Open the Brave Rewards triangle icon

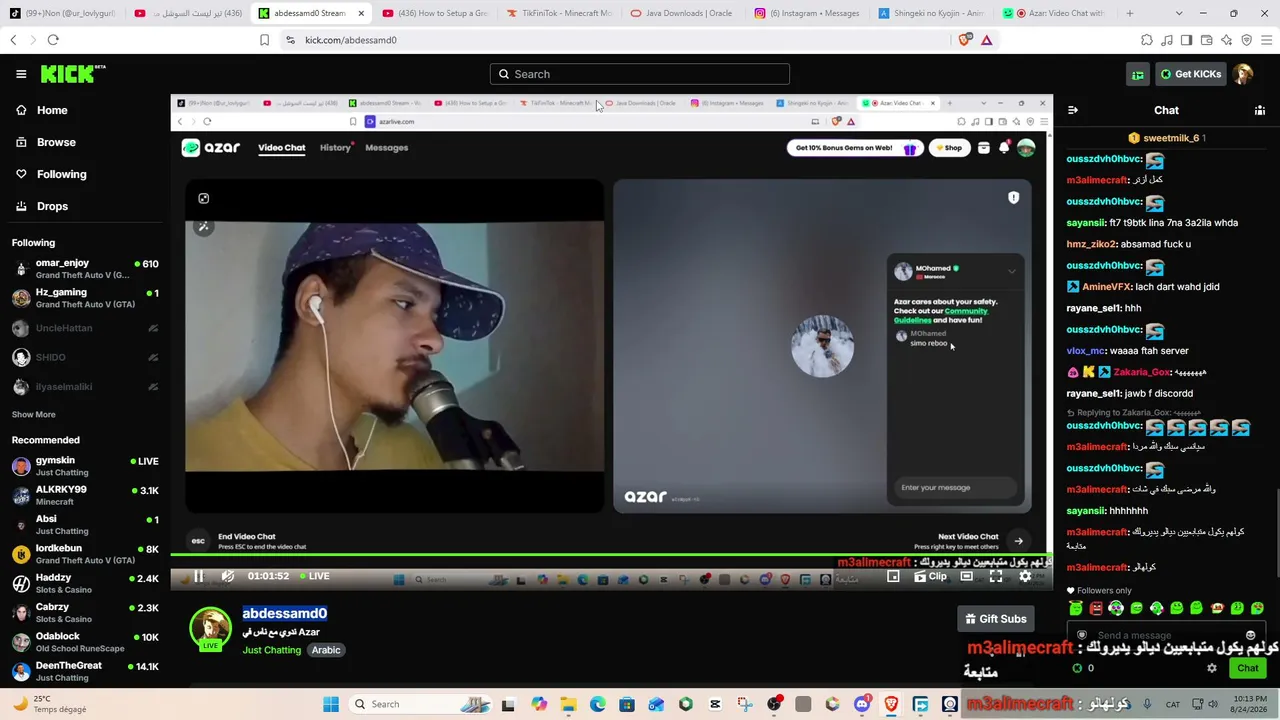(986, 40)
